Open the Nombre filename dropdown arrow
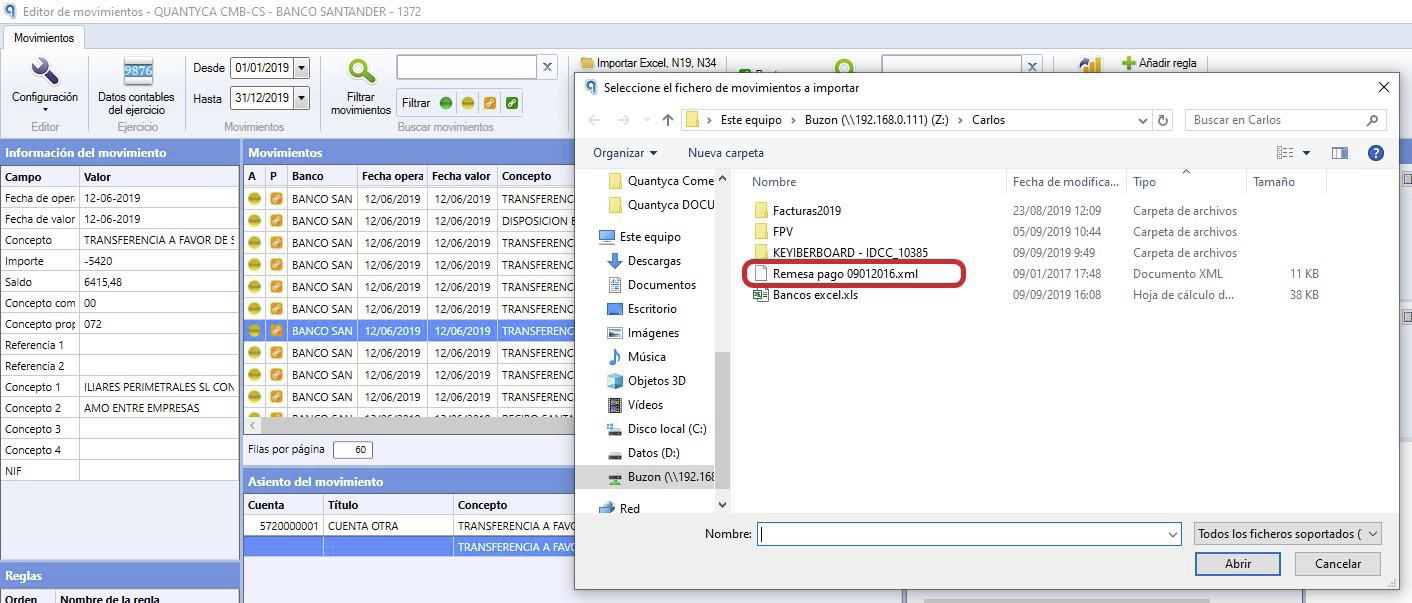Viewport: 1412px width, 603px height. coord(1173,534)
